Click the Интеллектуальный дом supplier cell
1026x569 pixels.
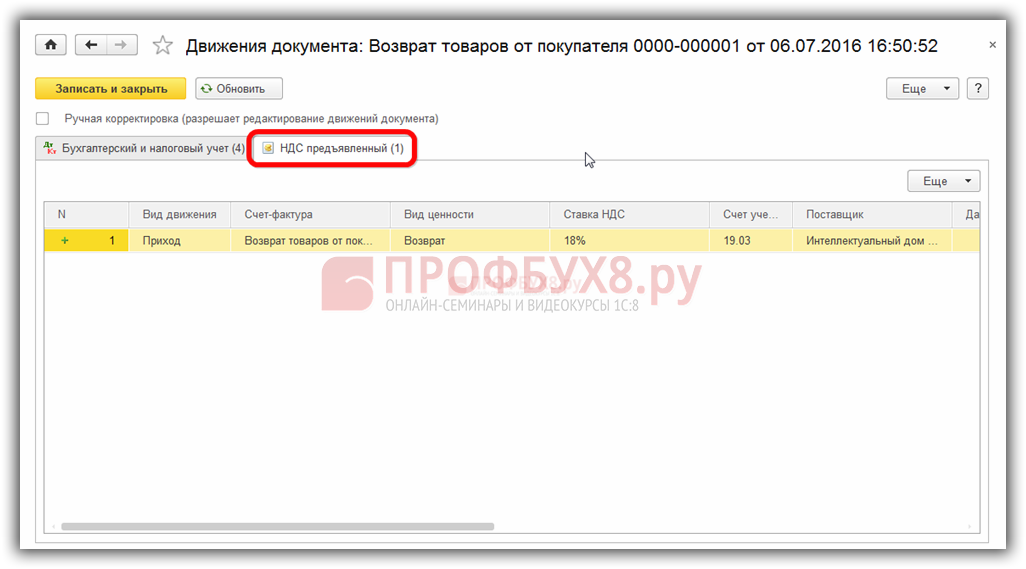(872, 241)
